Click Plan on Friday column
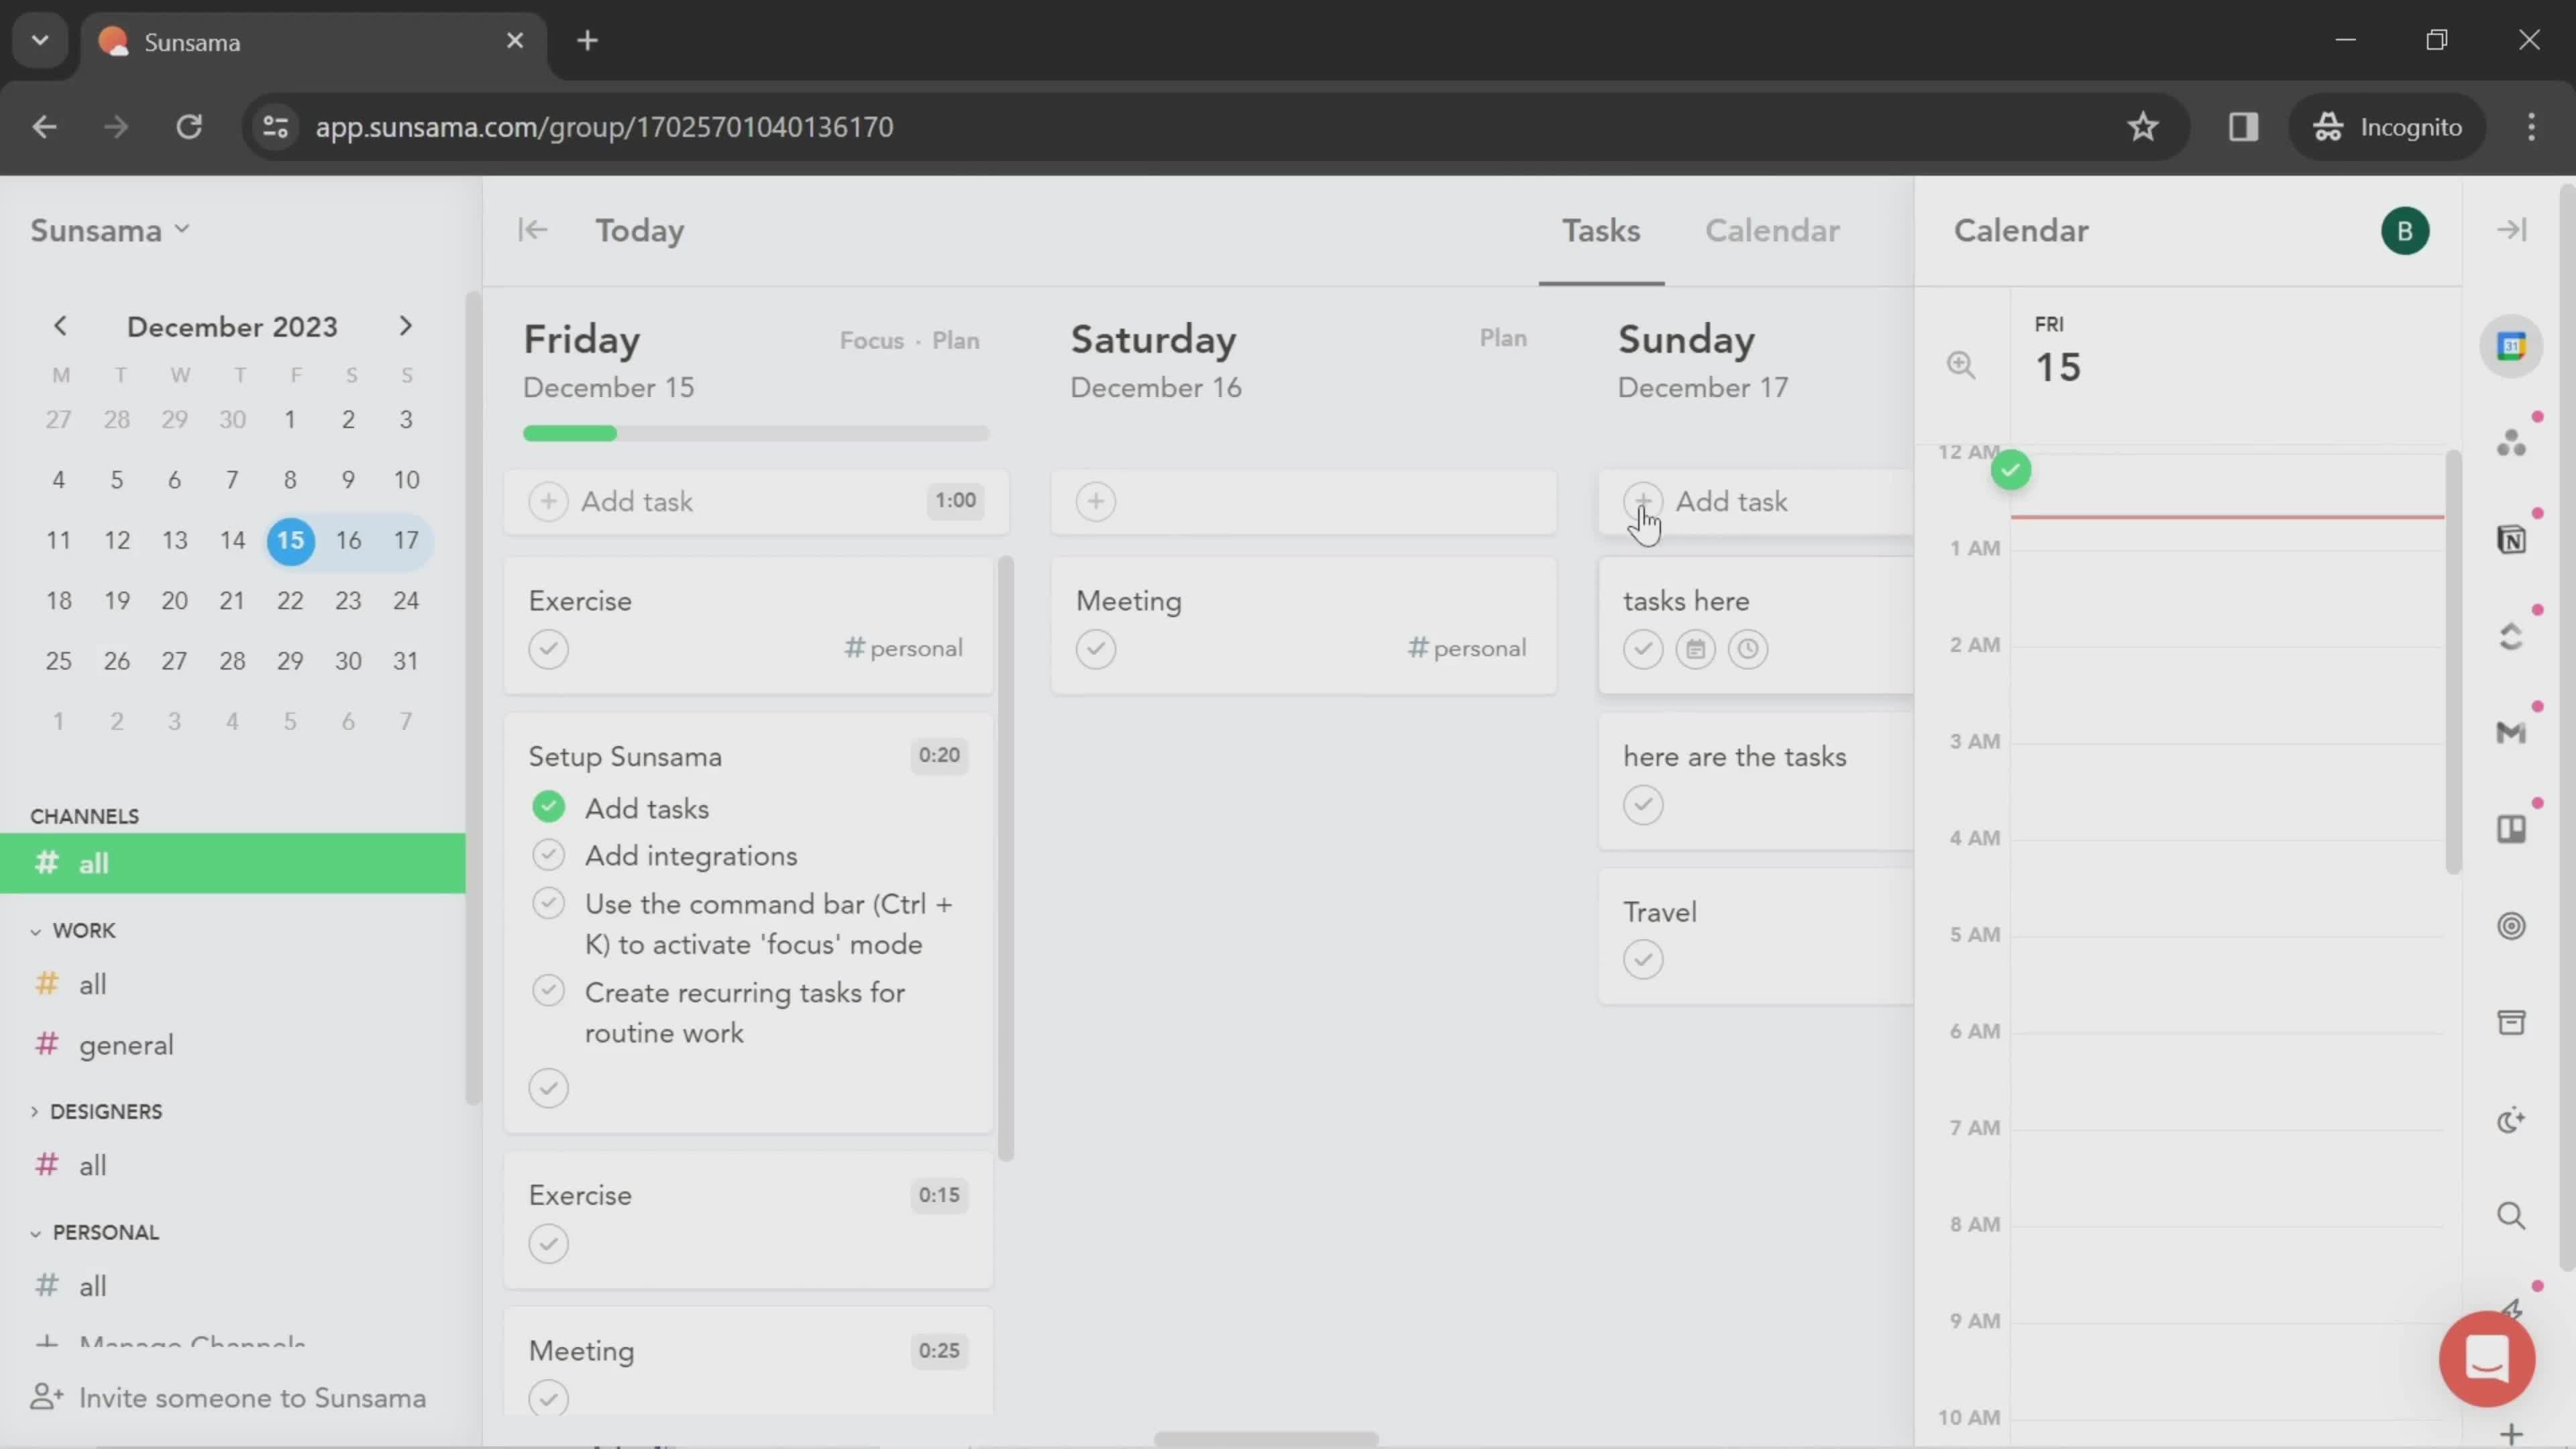 coord(955,341)
